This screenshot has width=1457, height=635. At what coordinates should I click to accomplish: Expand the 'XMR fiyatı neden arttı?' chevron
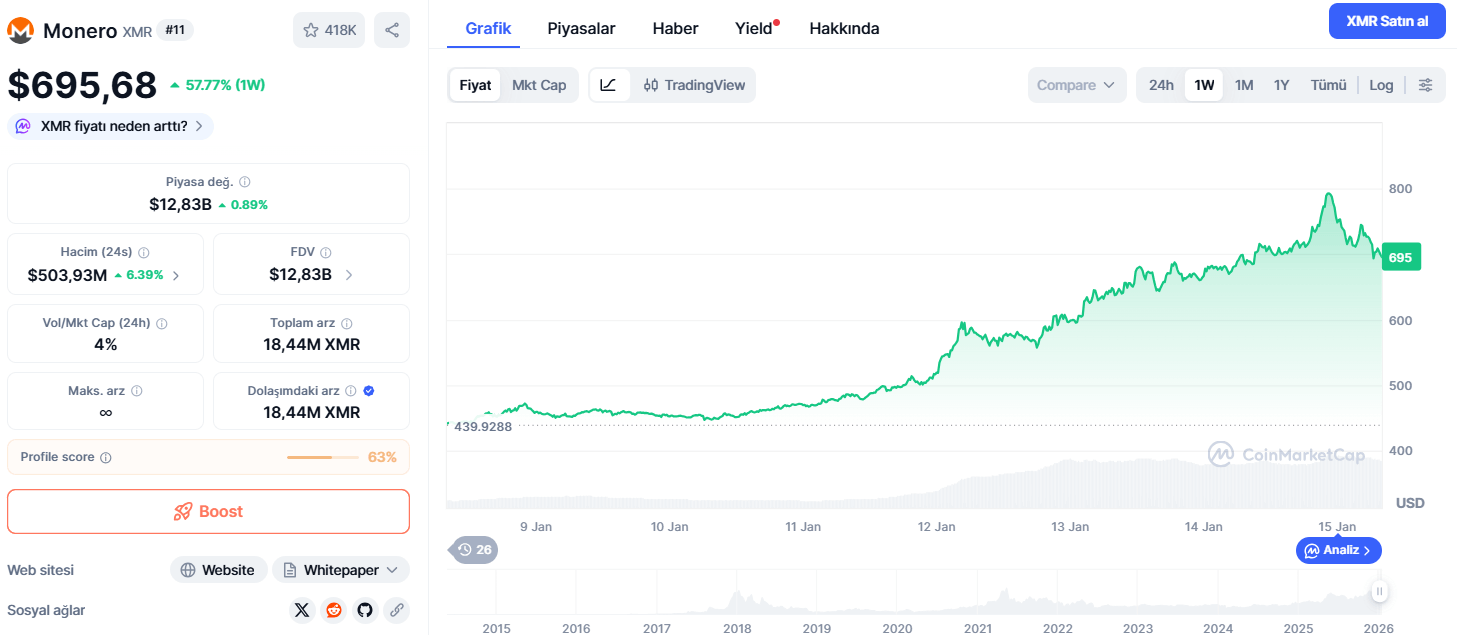click(x=199, y=126)
